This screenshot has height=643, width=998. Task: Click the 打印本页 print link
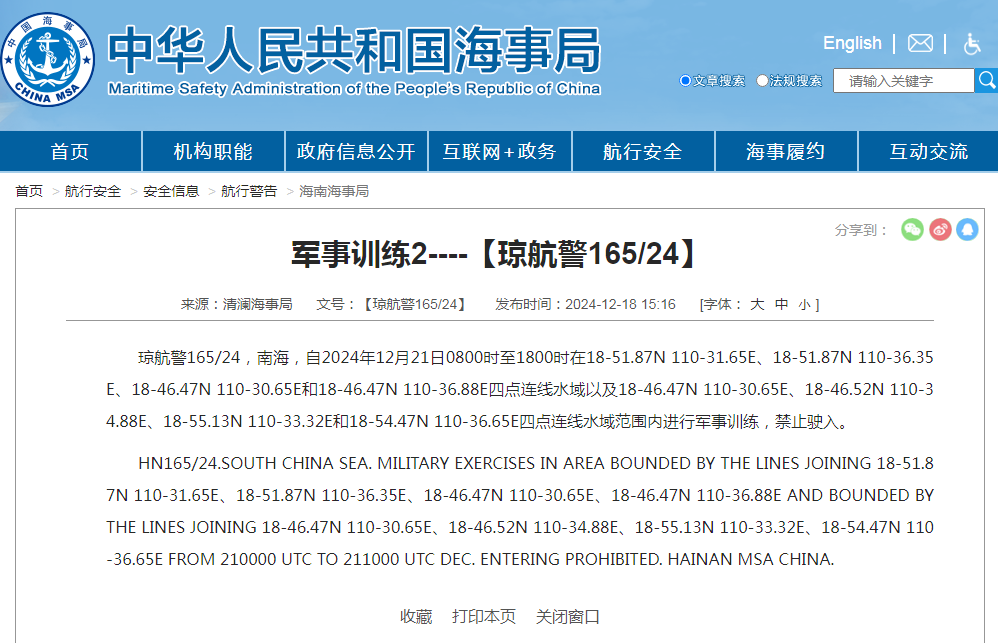[484, 616]
